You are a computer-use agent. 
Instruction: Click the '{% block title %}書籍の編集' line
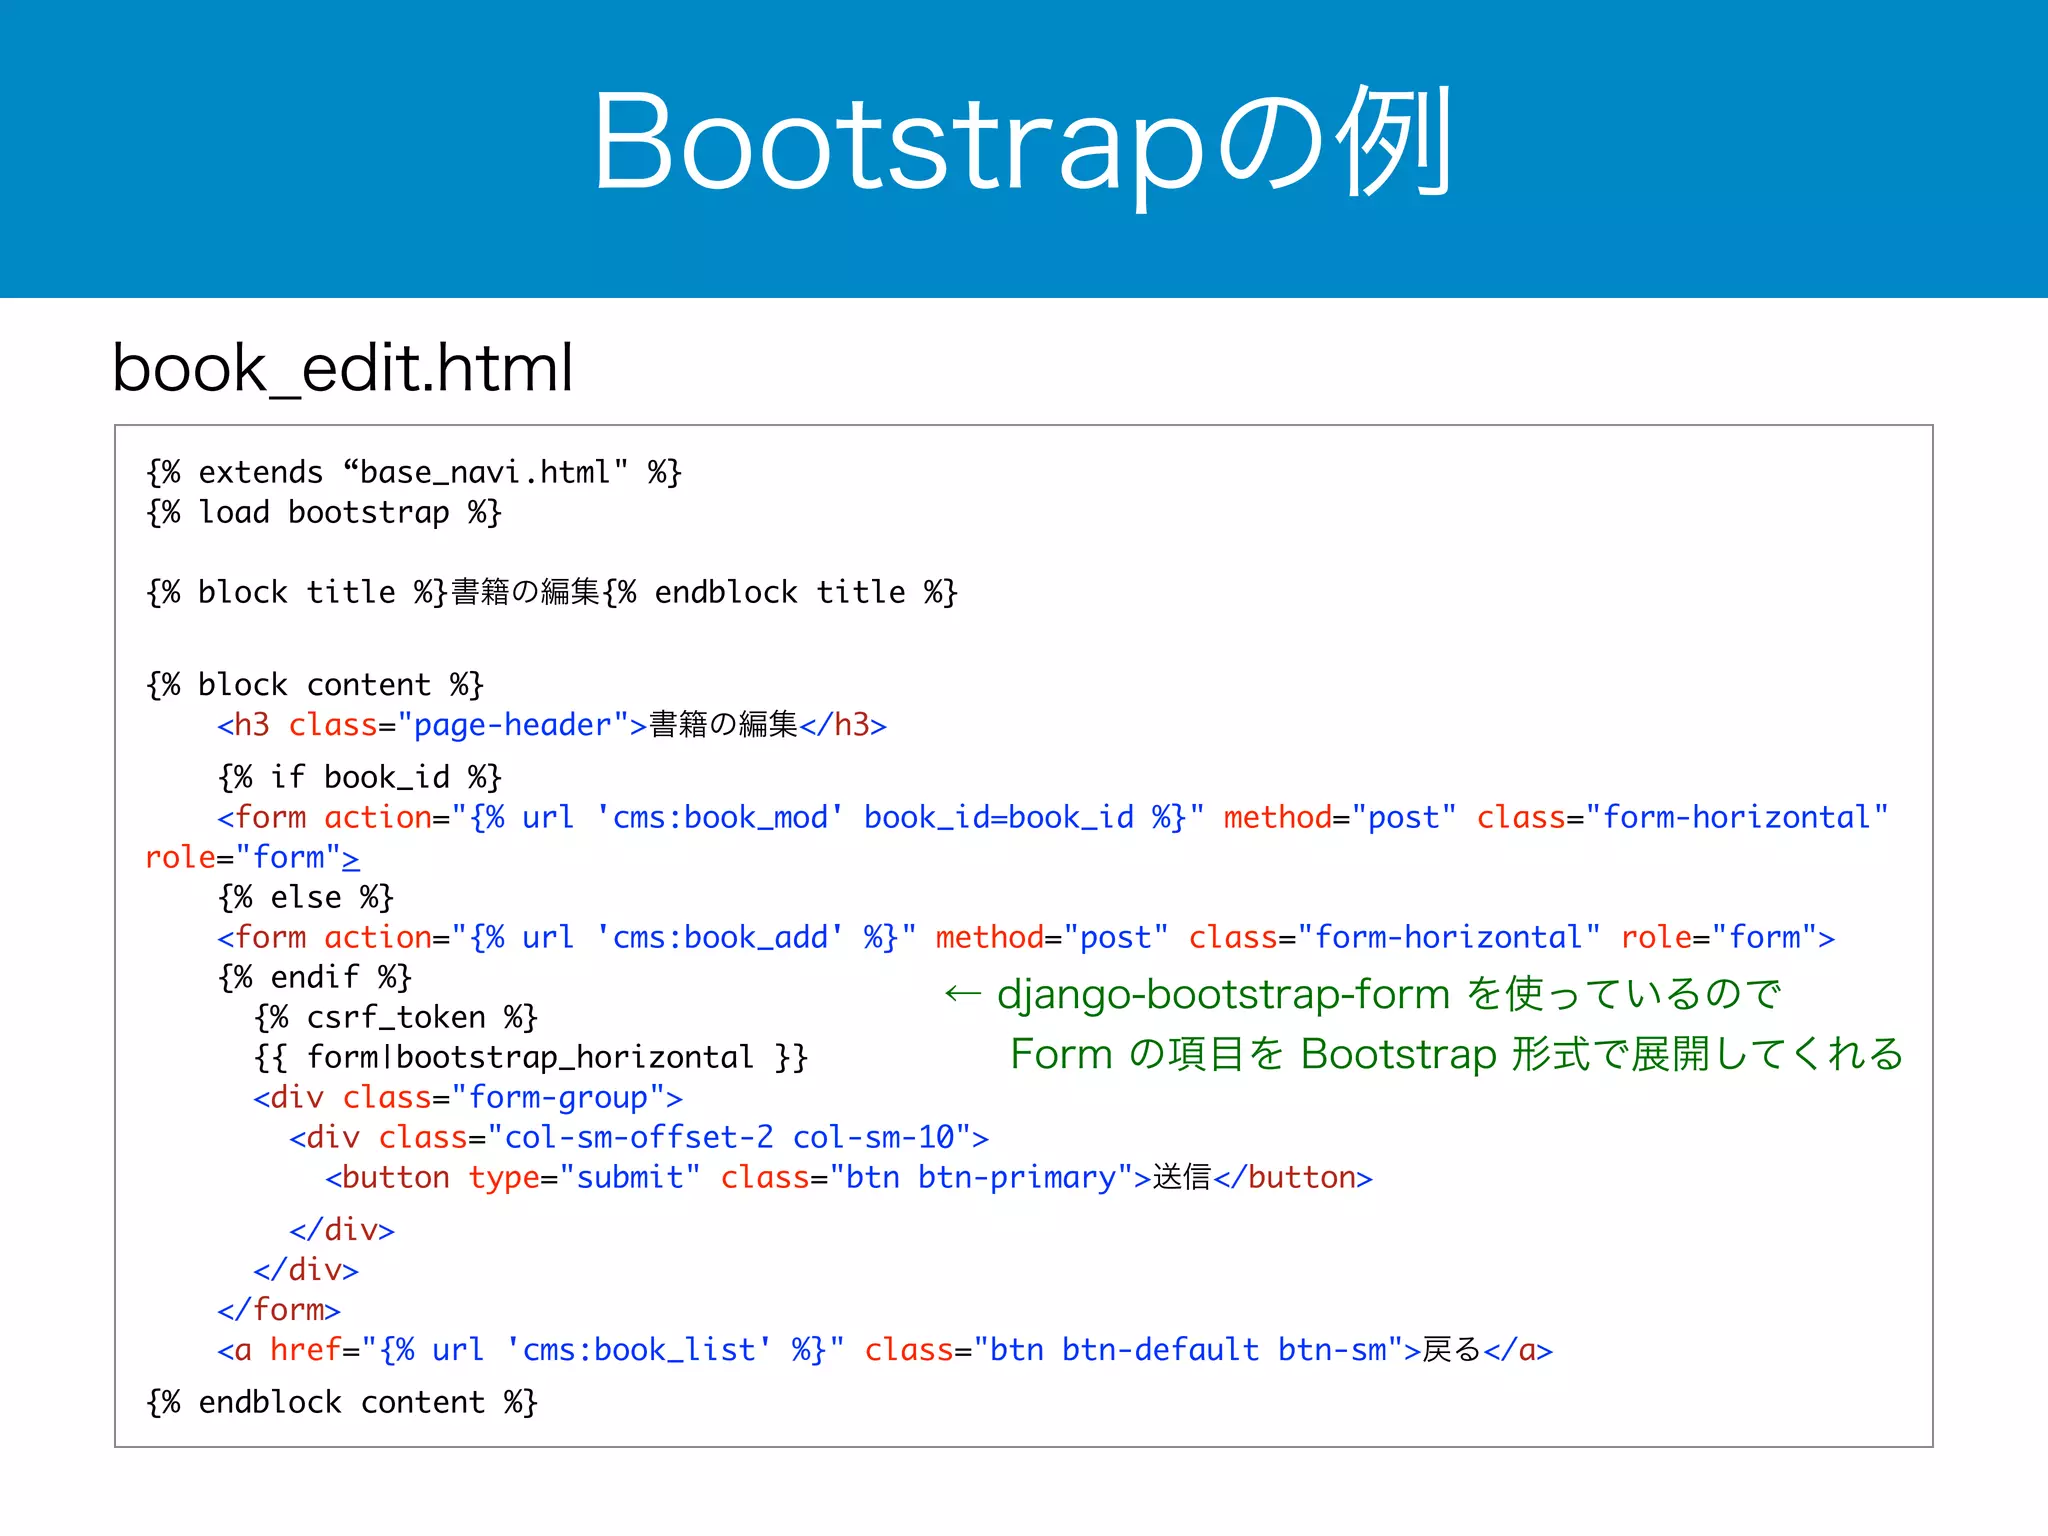(552, 592)
